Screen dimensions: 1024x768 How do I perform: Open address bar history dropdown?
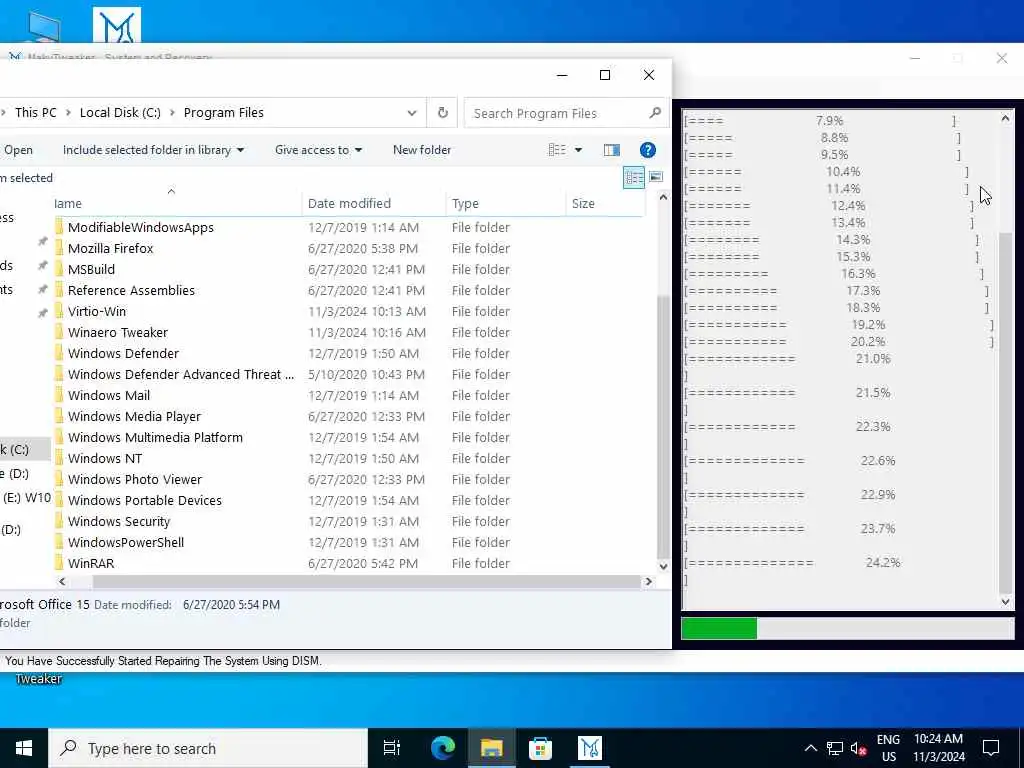click(x=411, y=112)
